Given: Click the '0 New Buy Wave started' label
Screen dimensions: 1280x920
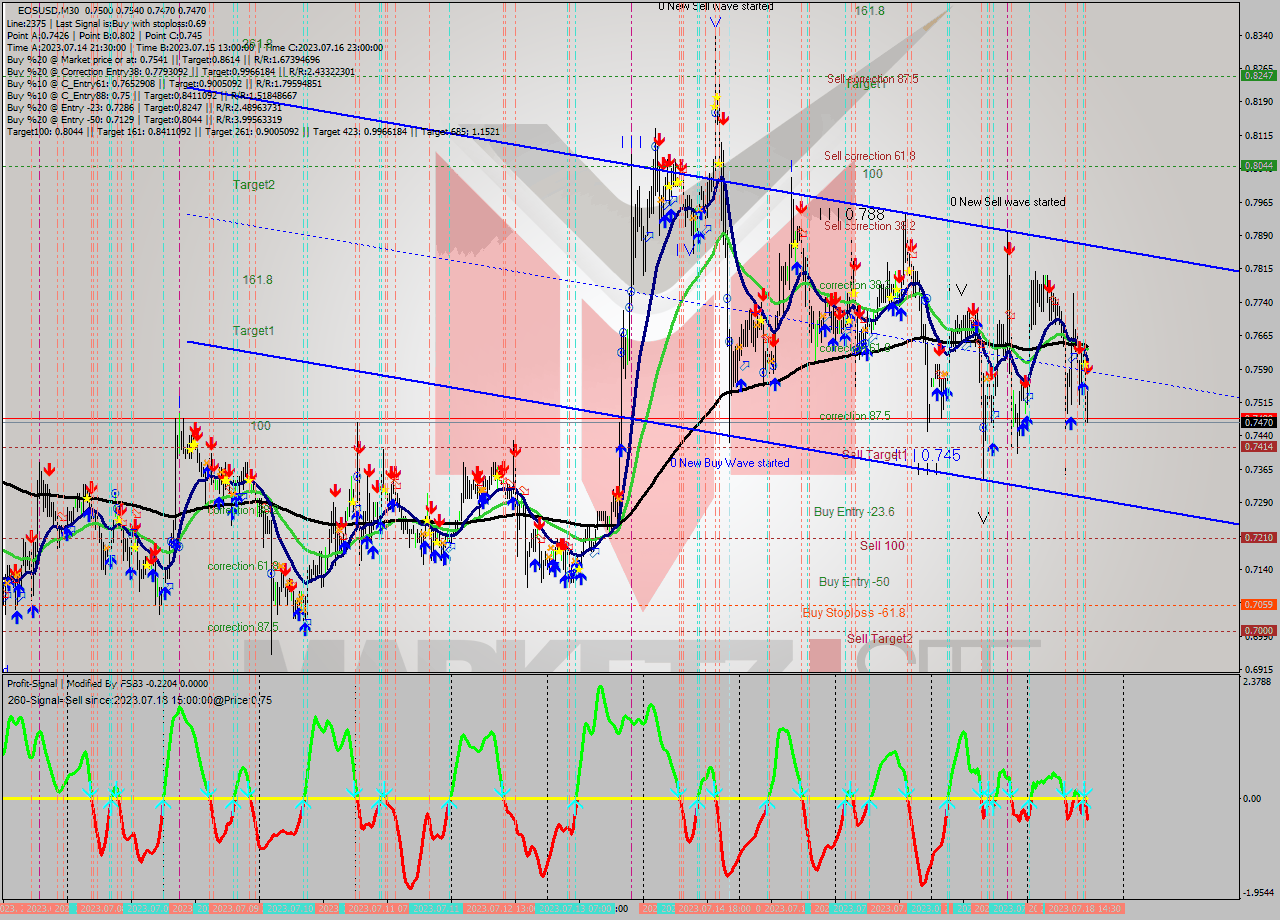Looking at the screenshot, I should point(729,463).
